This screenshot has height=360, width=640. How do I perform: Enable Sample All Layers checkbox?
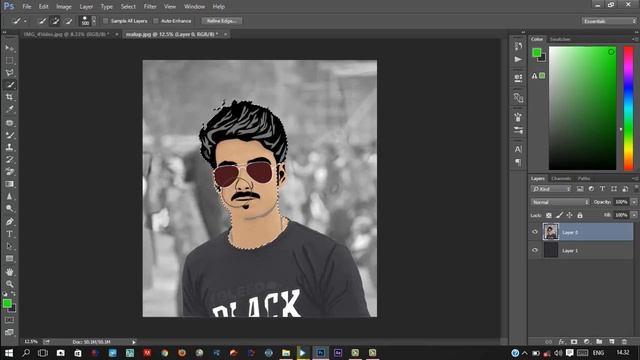tap(106, 21)
